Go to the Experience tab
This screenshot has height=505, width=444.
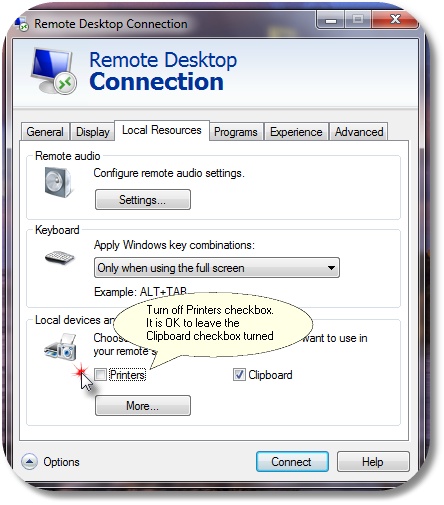(296, 132)
